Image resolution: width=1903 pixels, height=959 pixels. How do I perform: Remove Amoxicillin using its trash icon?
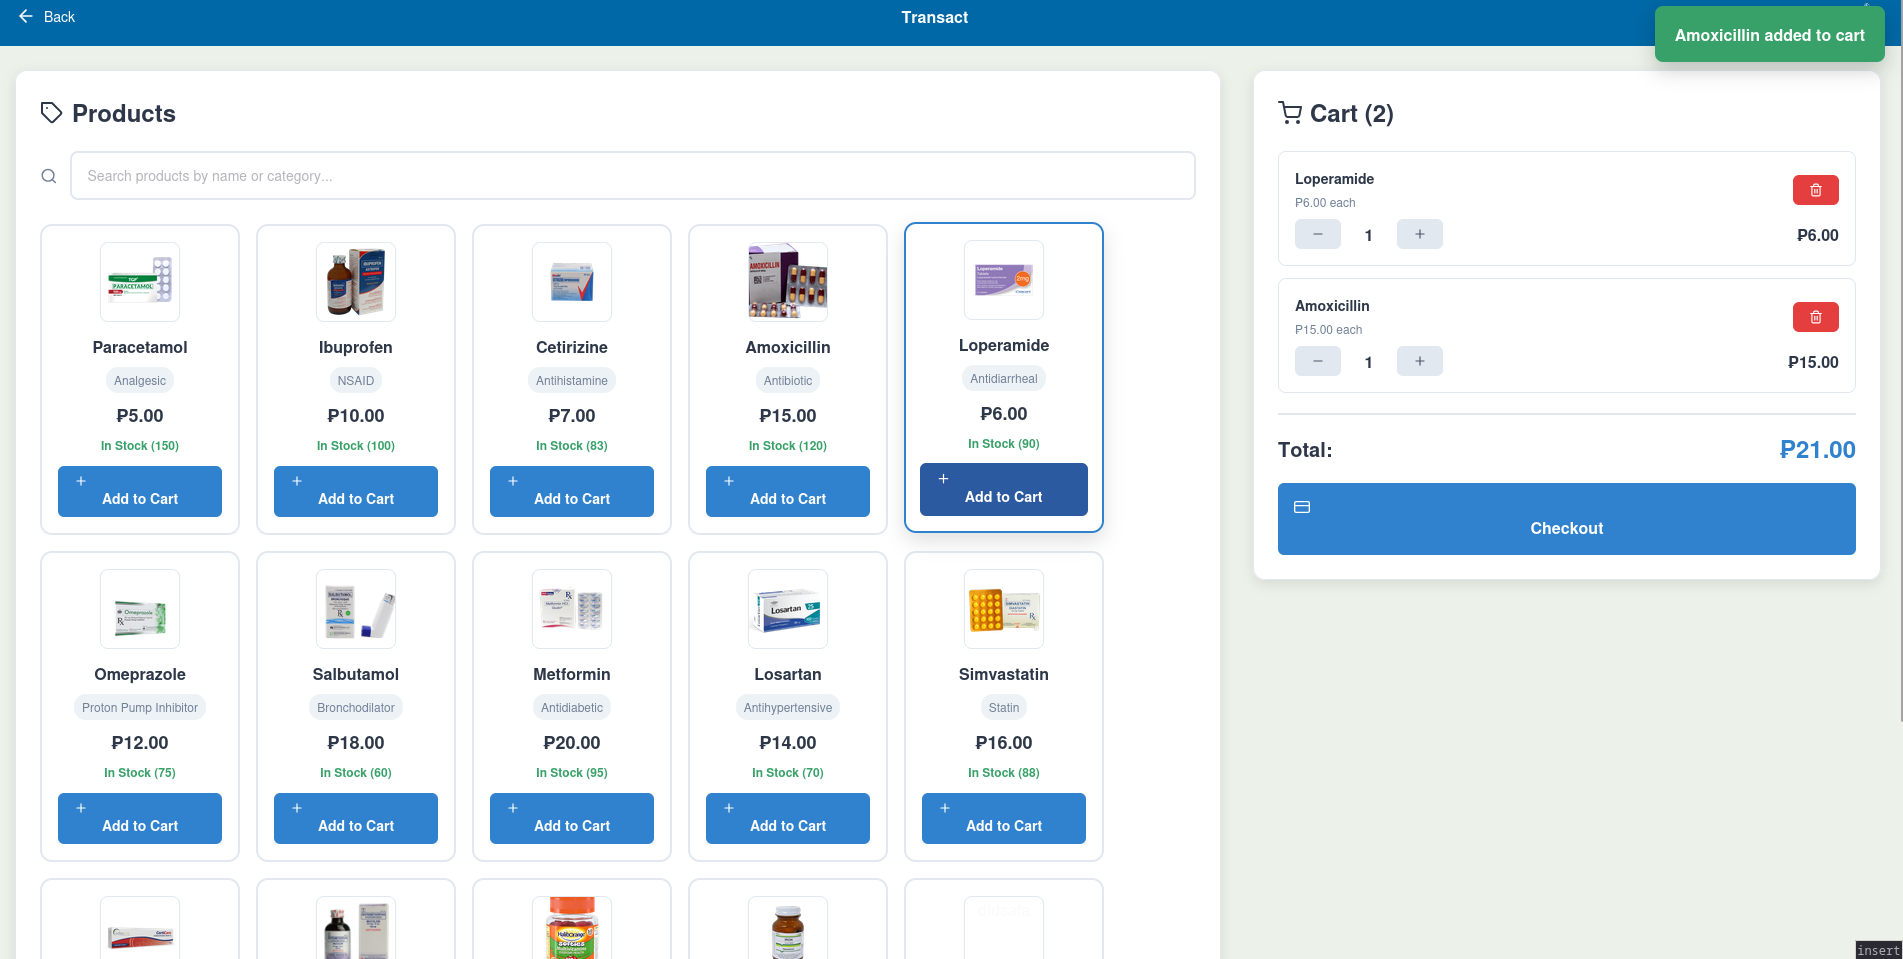pyautogui.click(x=1815, y=317)
